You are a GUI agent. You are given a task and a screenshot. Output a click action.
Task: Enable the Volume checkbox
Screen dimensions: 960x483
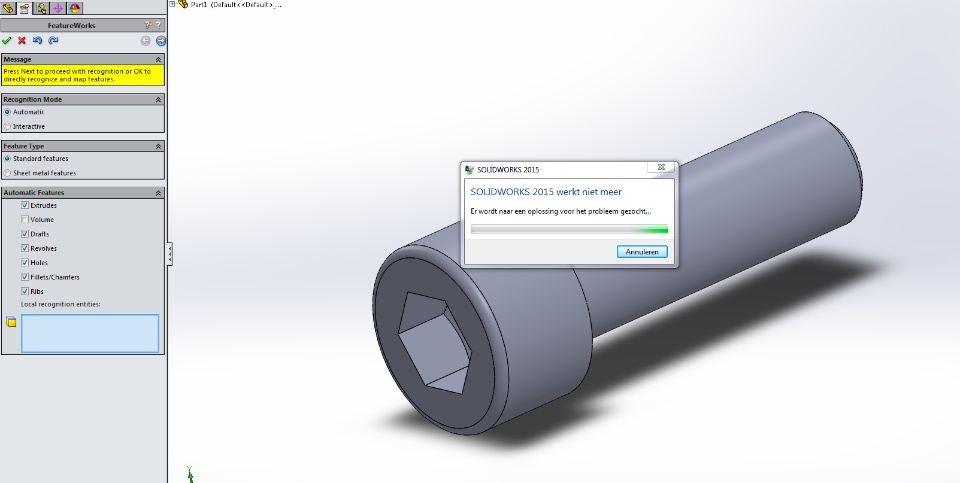(x=25, y=219)
